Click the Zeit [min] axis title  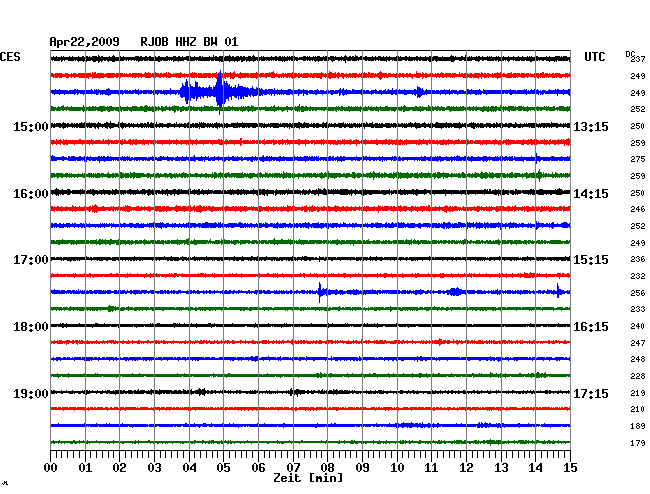pyautogui.click(x=308, y=478)
